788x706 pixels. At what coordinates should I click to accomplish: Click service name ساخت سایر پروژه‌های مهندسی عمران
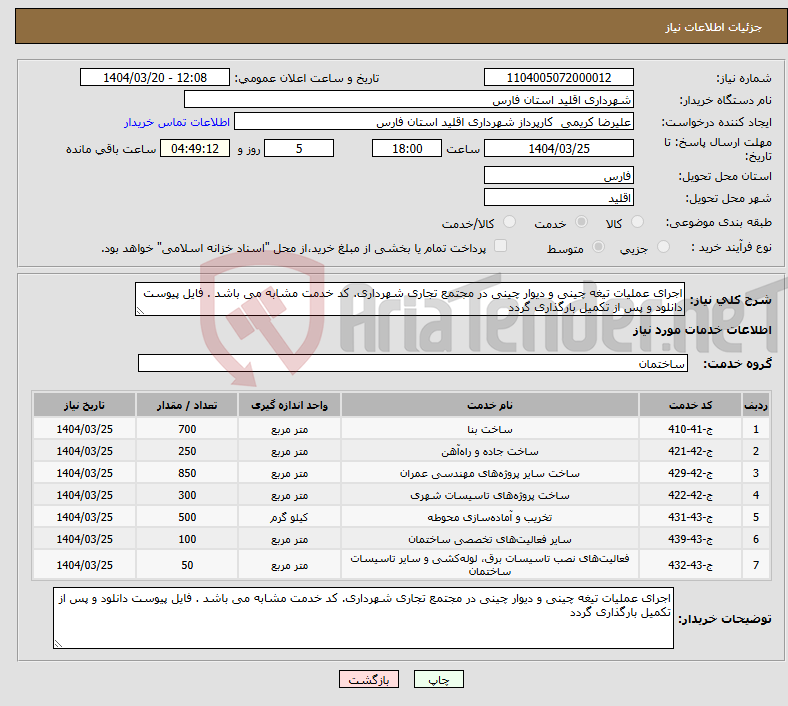[x=490, y=474]
